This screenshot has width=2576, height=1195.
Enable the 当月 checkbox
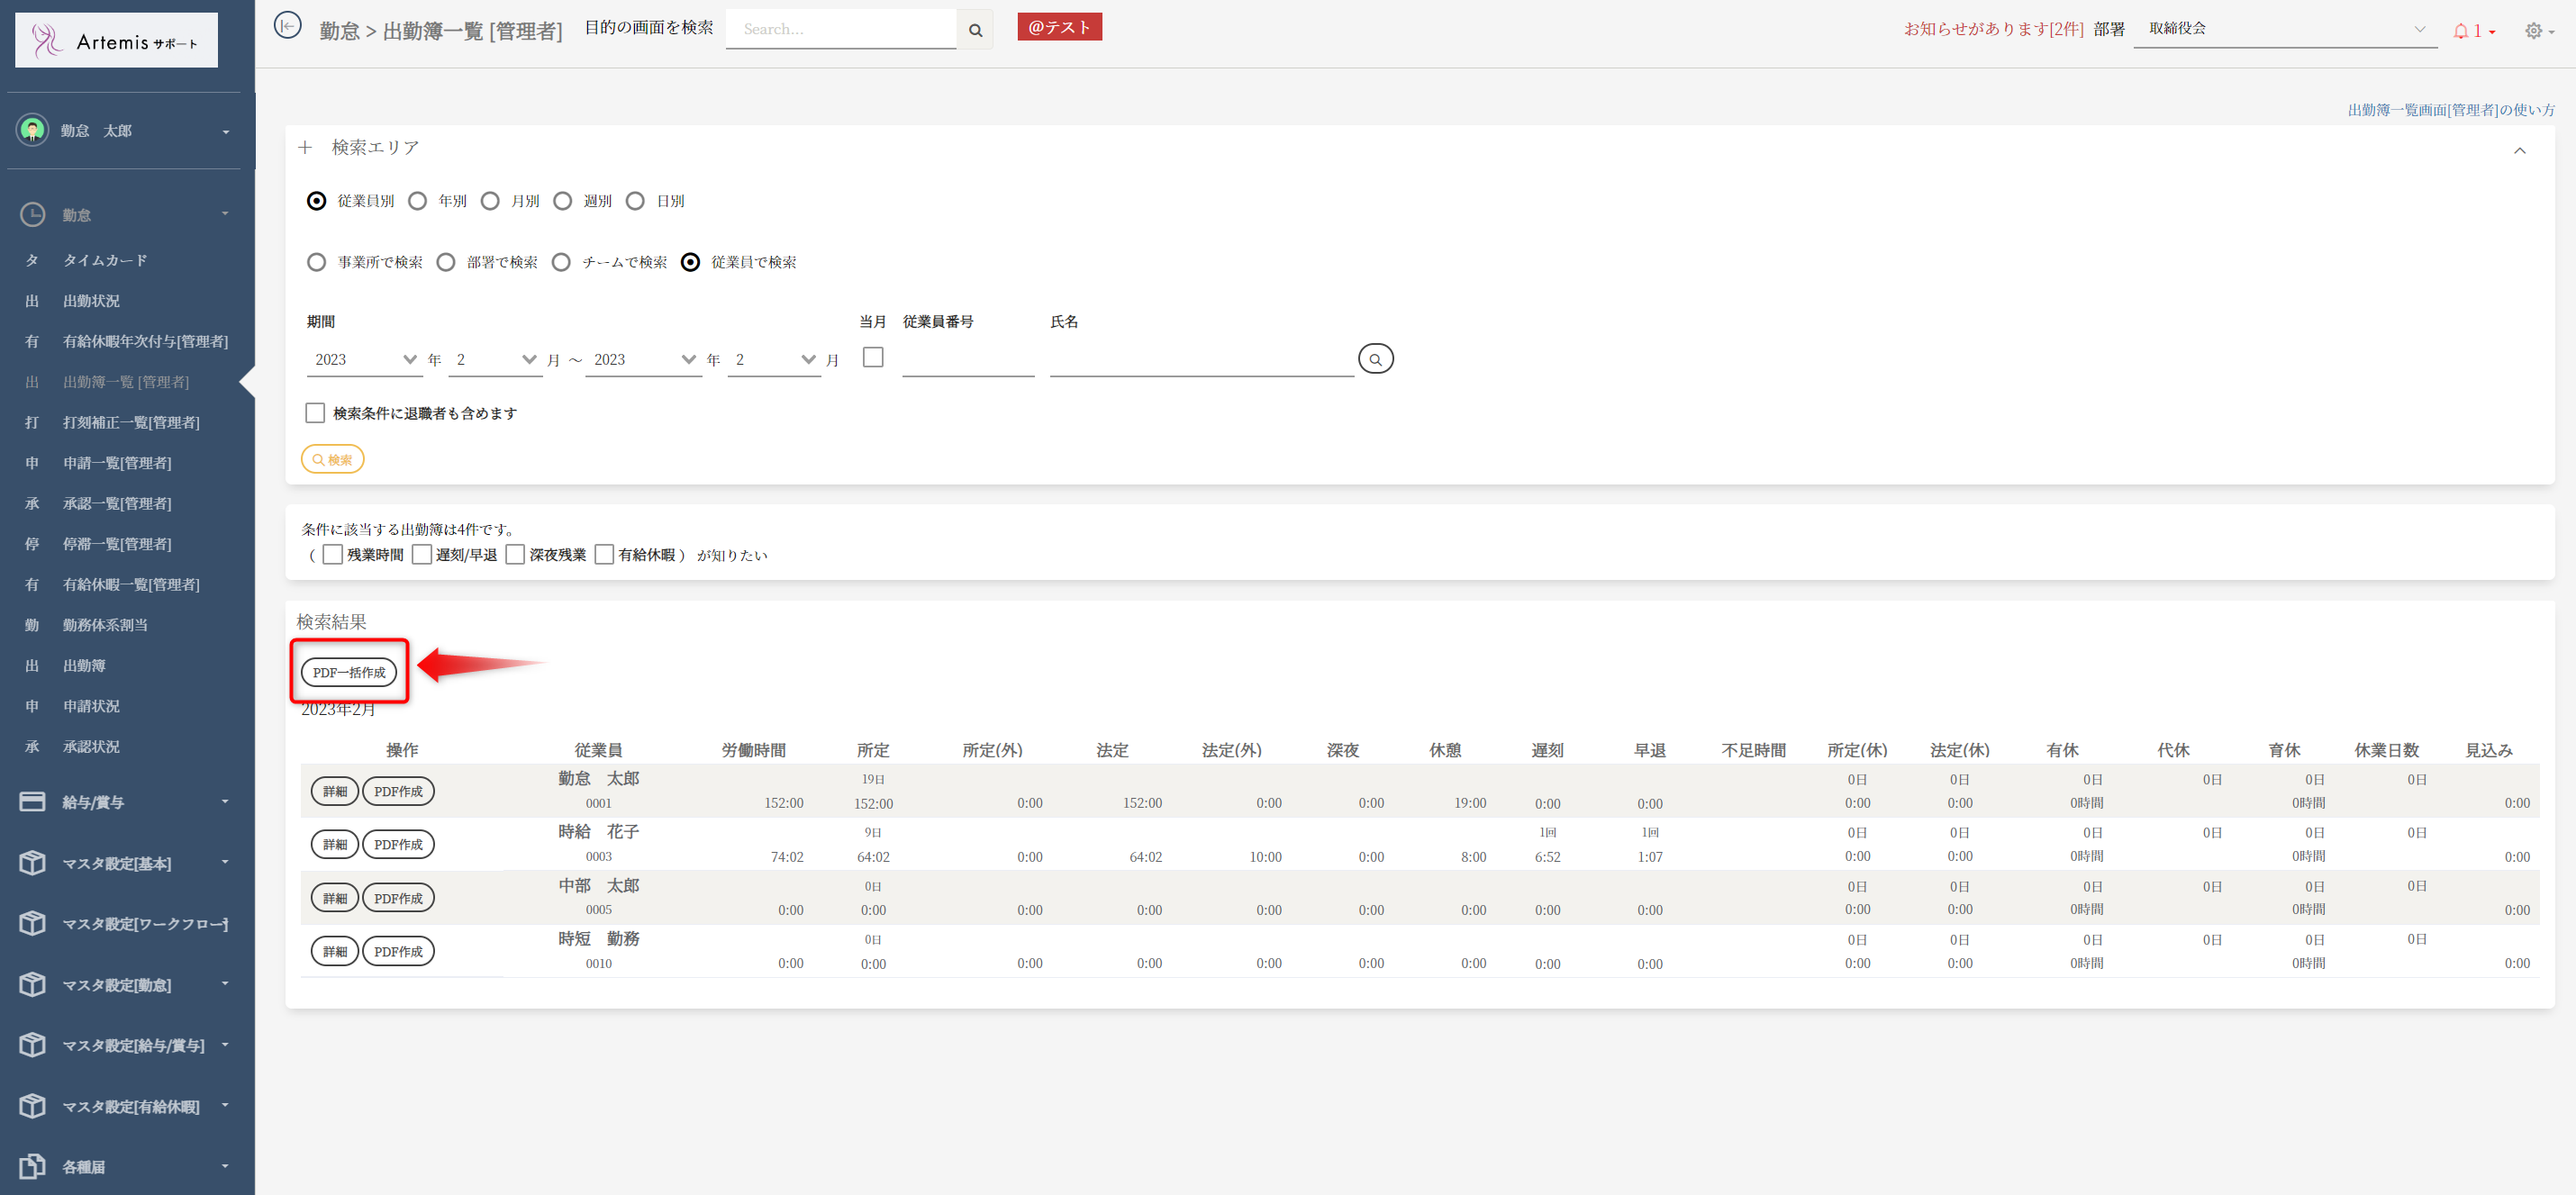tap(873, 357)
